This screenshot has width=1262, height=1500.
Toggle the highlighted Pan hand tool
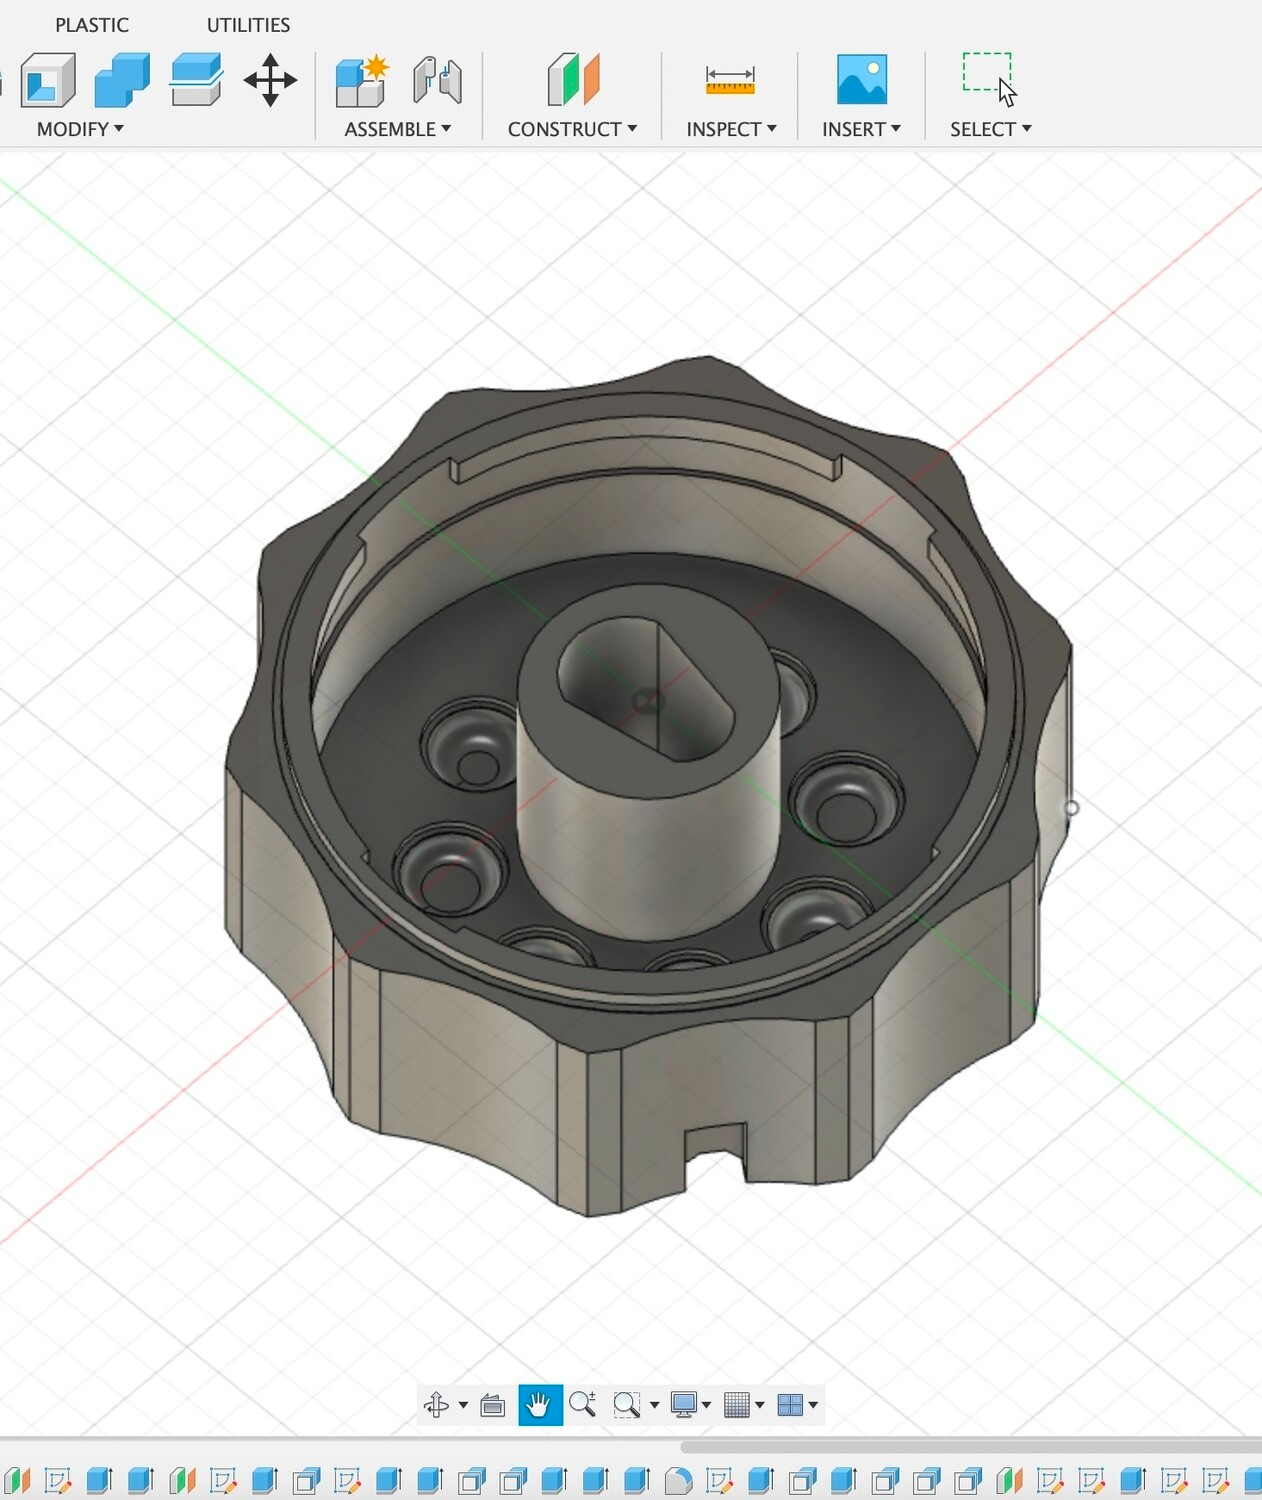point(540,1405)
